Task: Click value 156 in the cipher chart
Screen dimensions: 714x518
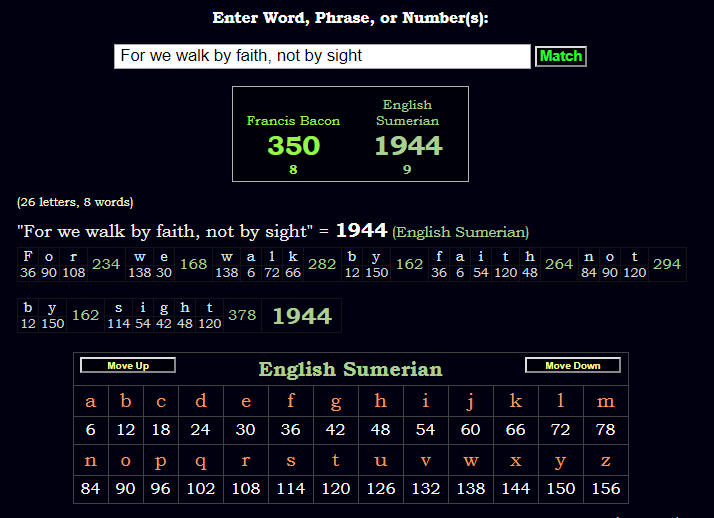Action: point(605,489)
